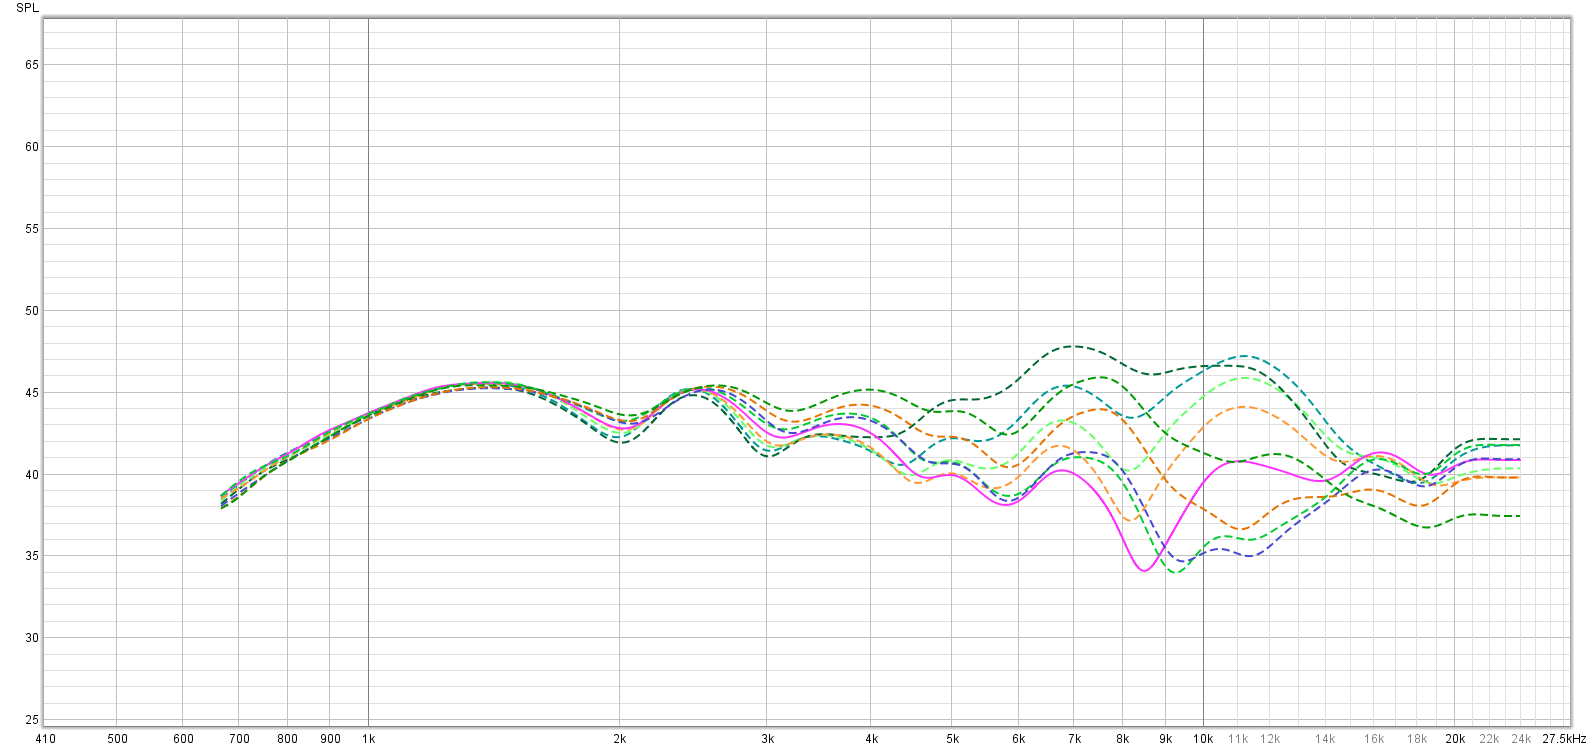1592x751 pixels.
Task: Click the 18k frequency axis label
Action: coord(1417,739)
